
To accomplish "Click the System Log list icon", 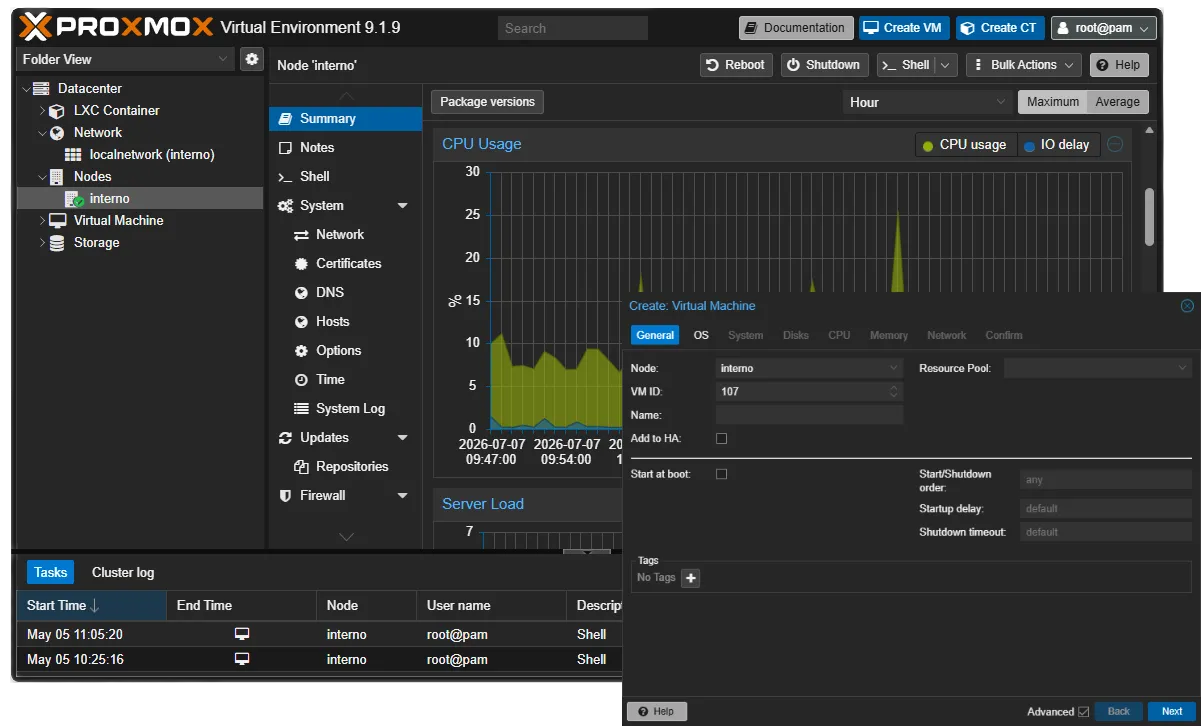I will (x=301, y=409).
